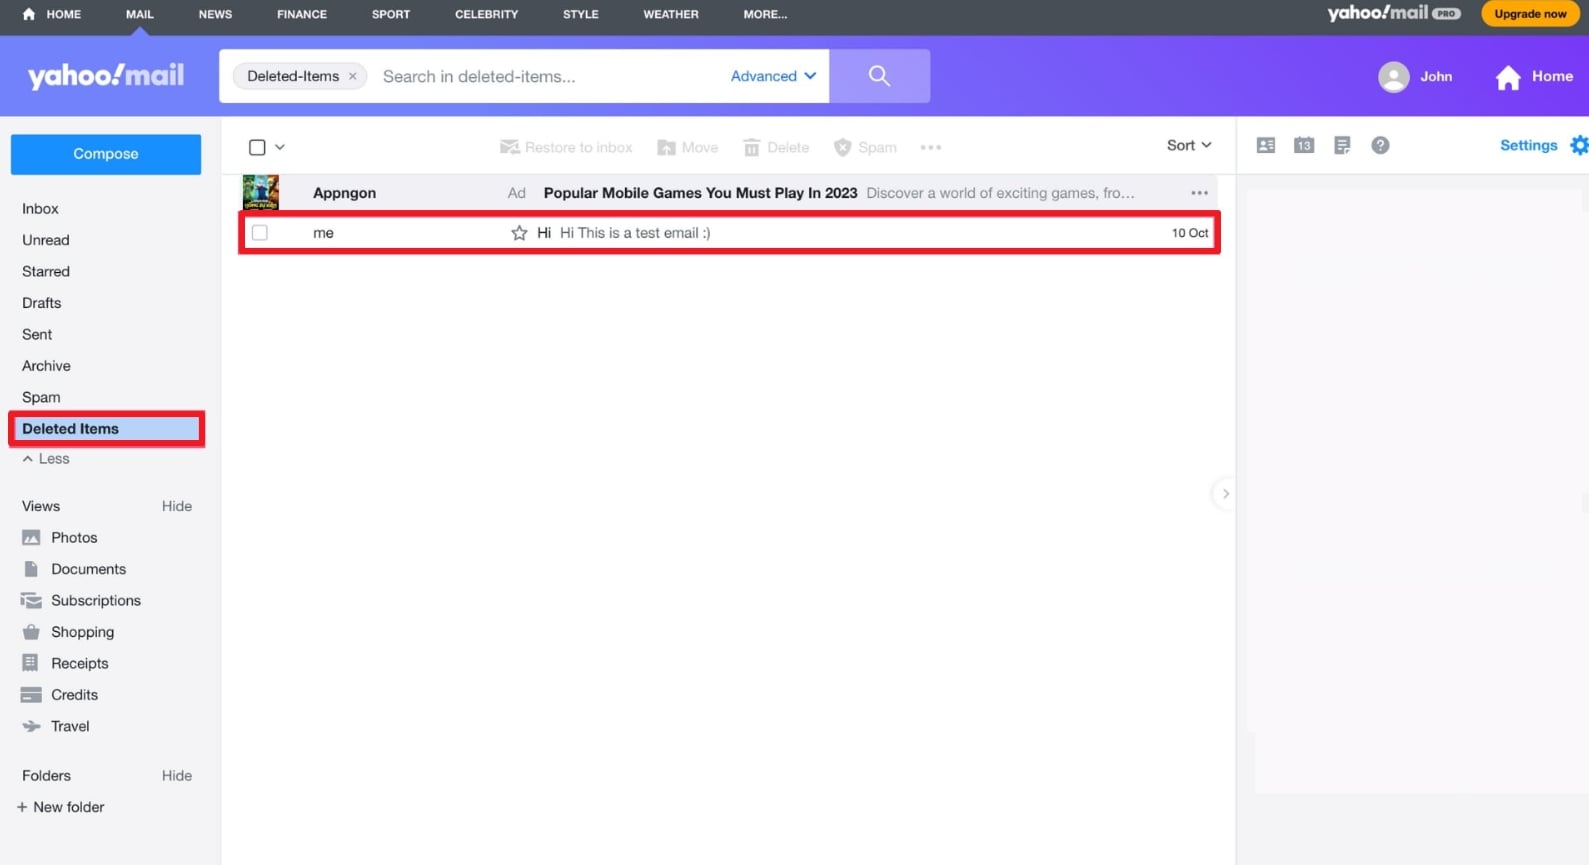Open the Sent folder
The height and width of the screenshot is (865, 1589).
(x=37, y=335)
